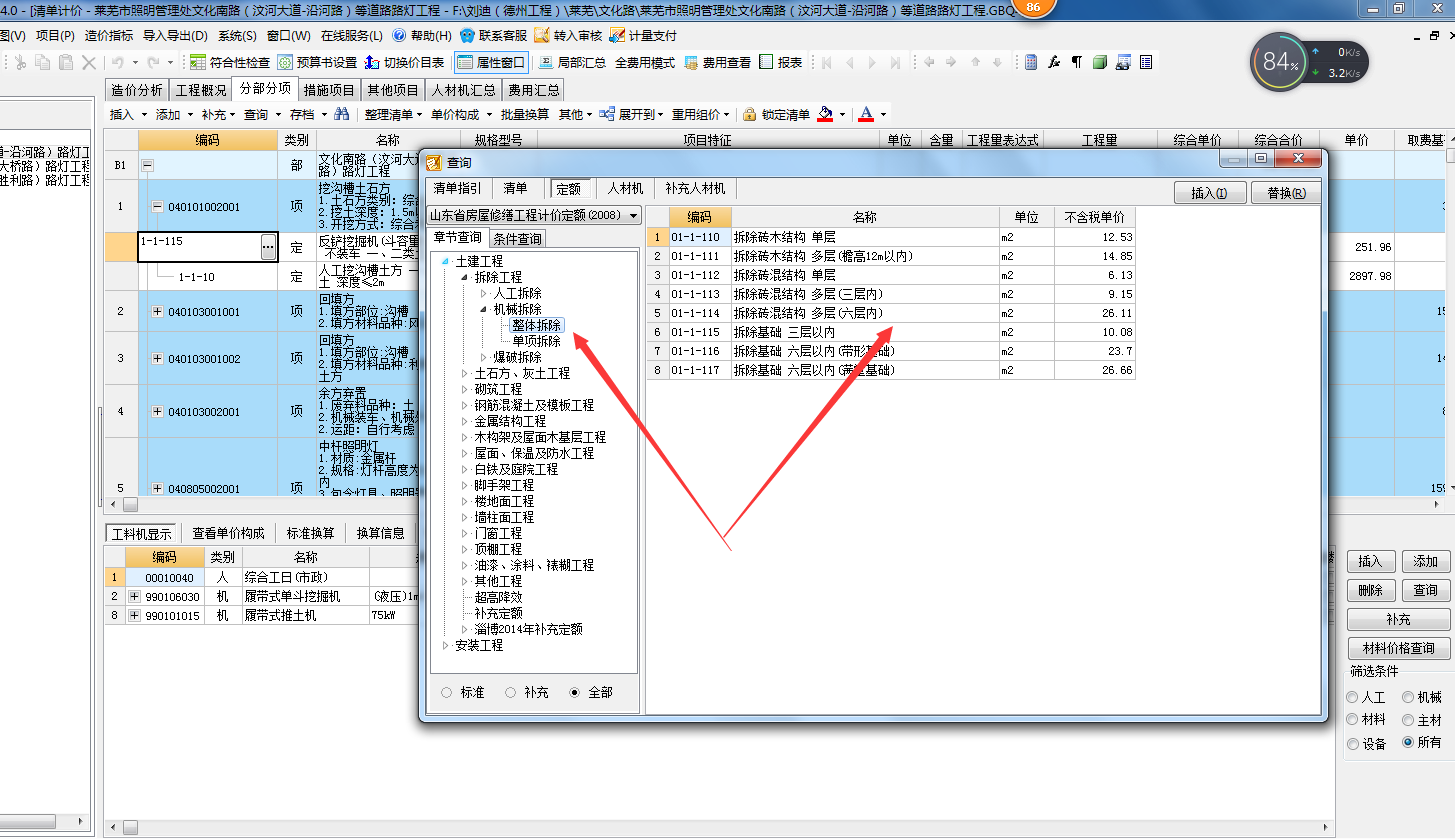Click the 插入(I) button in query dialog
This screenshot has width=1455, height=839.
[1210, 193]
